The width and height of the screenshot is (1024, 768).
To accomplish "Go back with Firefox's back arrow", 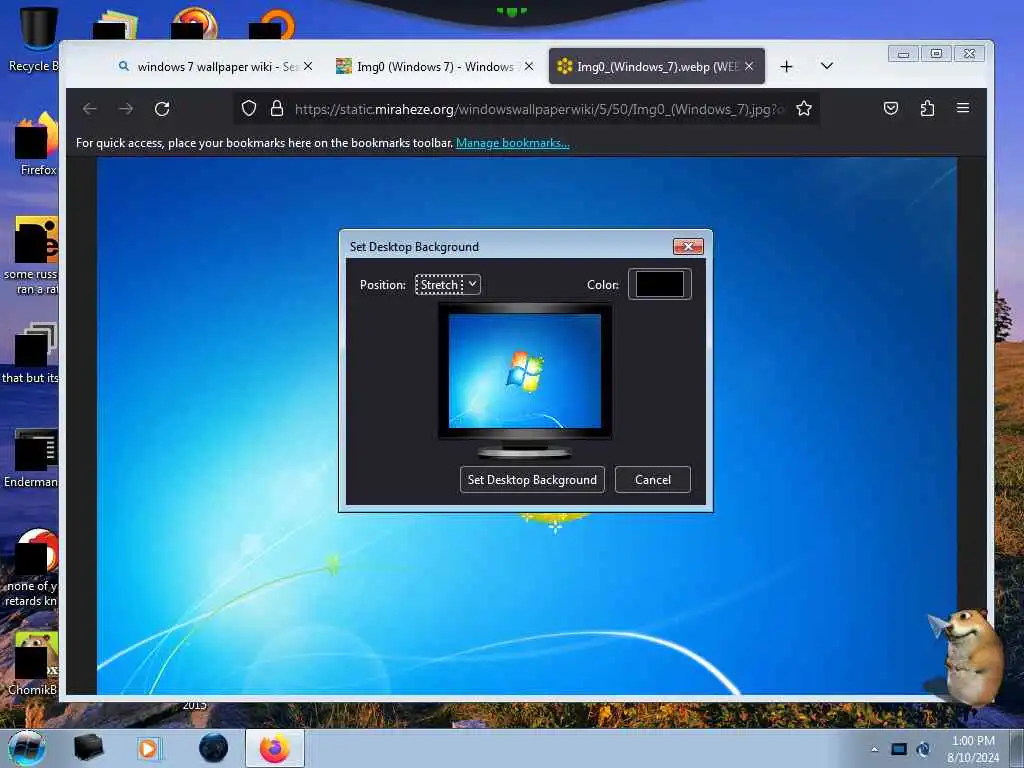I will pyautogui.click(x=89, y=108).
